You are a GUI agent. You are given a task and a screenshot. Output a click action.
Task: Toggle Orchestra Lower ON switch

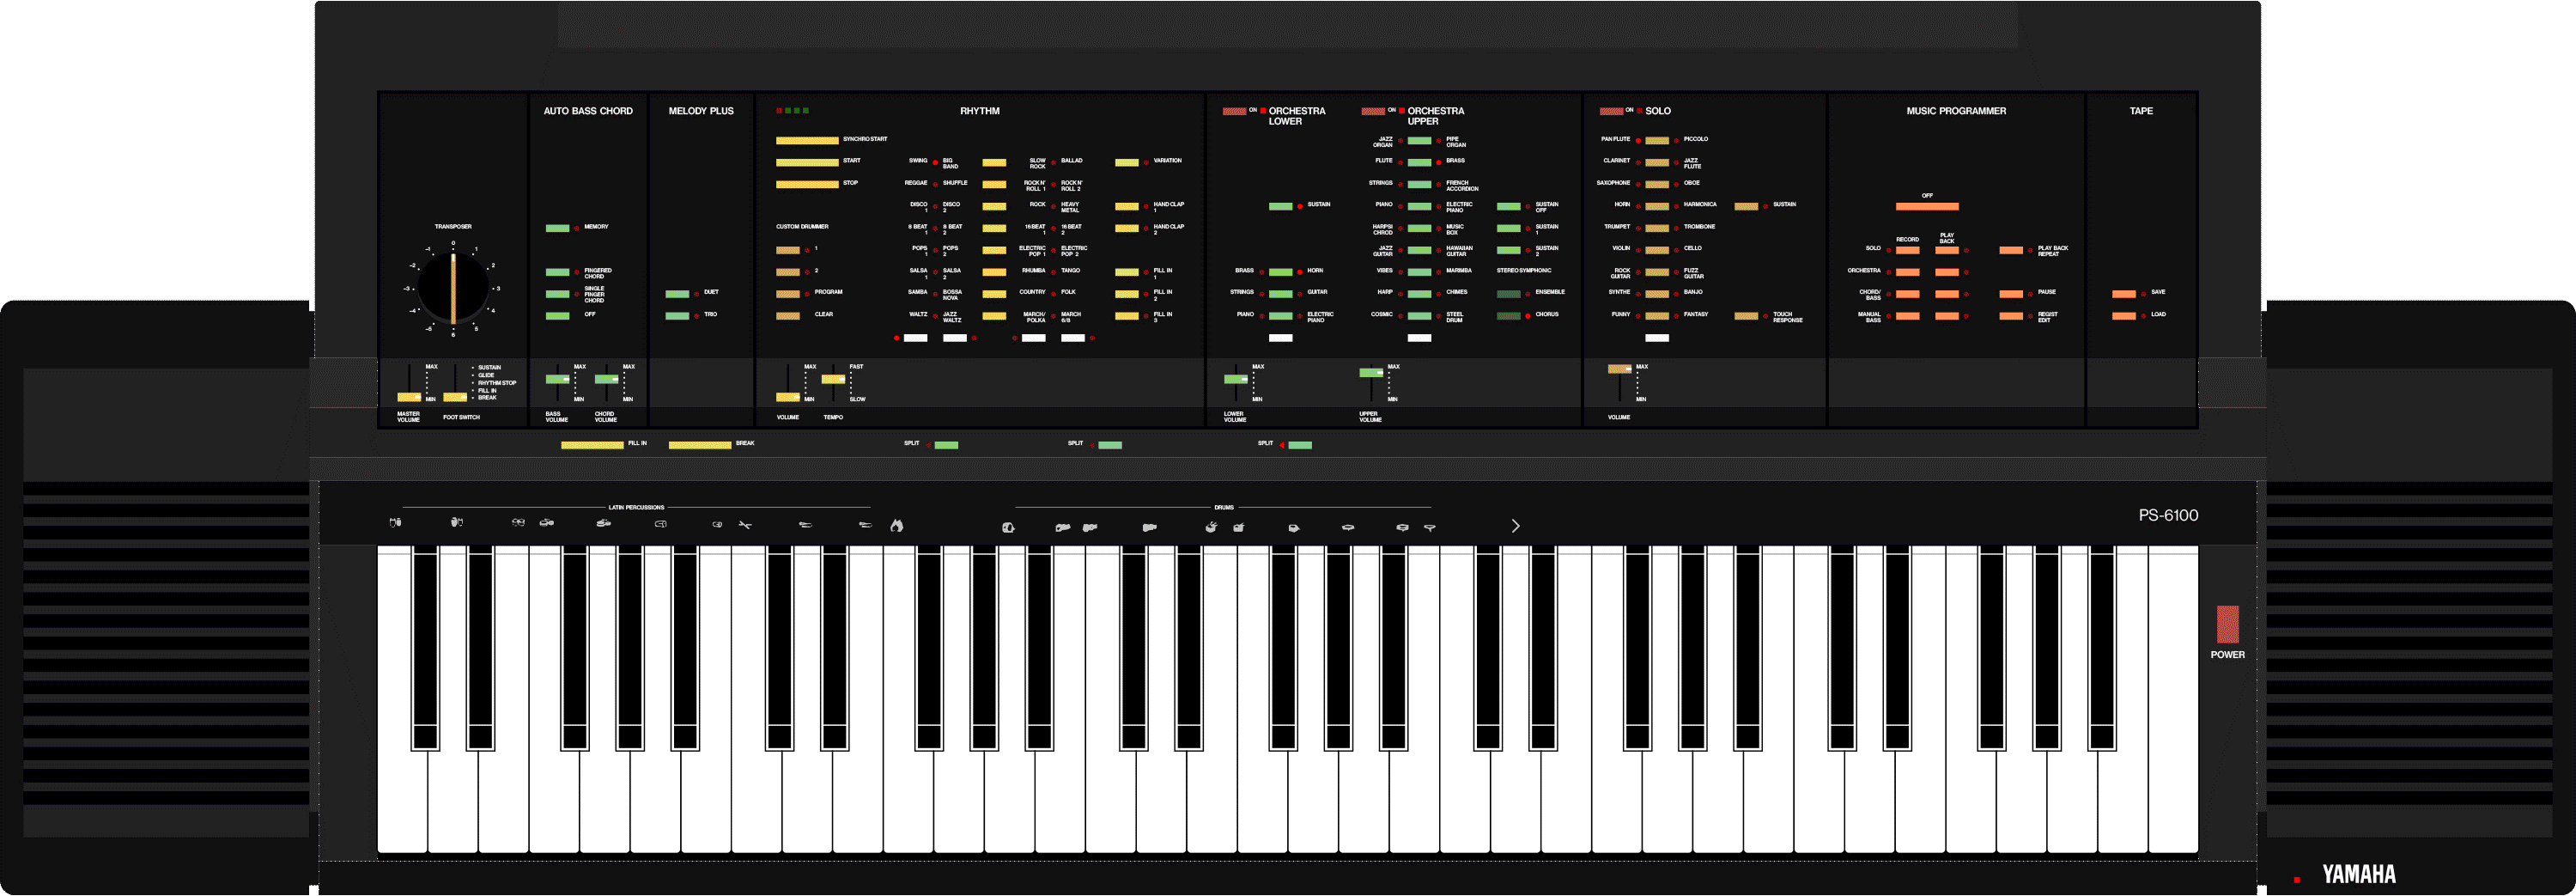pos(1234,111)
